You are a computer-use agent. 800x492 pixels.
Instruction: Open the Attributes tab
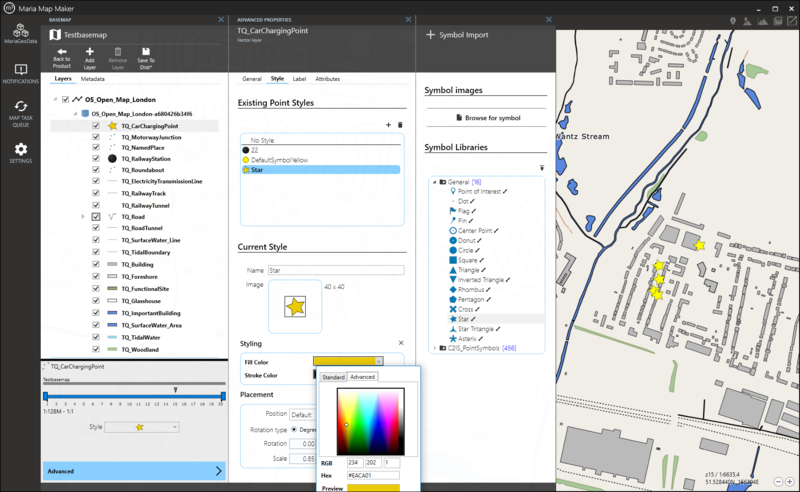(328, 79)
